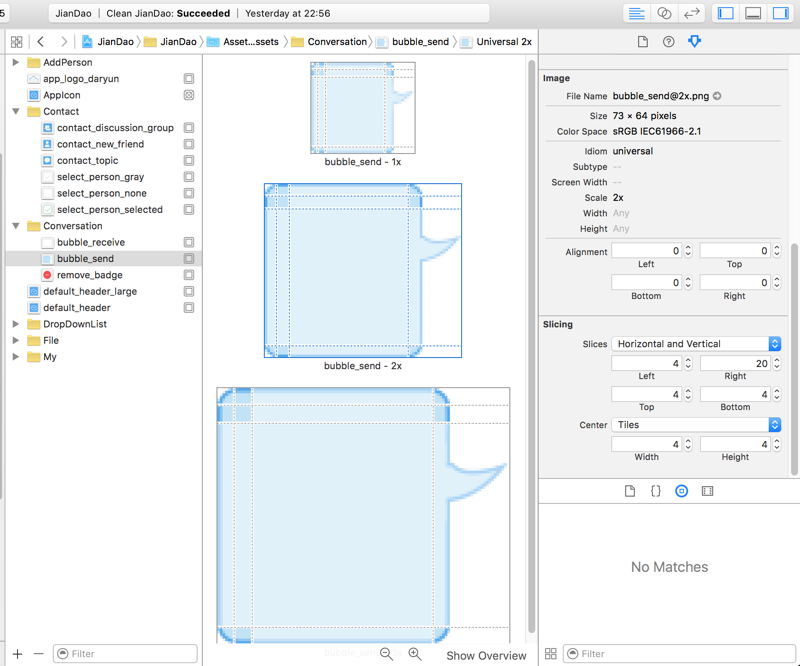Open the Center Tiles dropdown
Screen dimensions: 800x666
click(696, 425)
